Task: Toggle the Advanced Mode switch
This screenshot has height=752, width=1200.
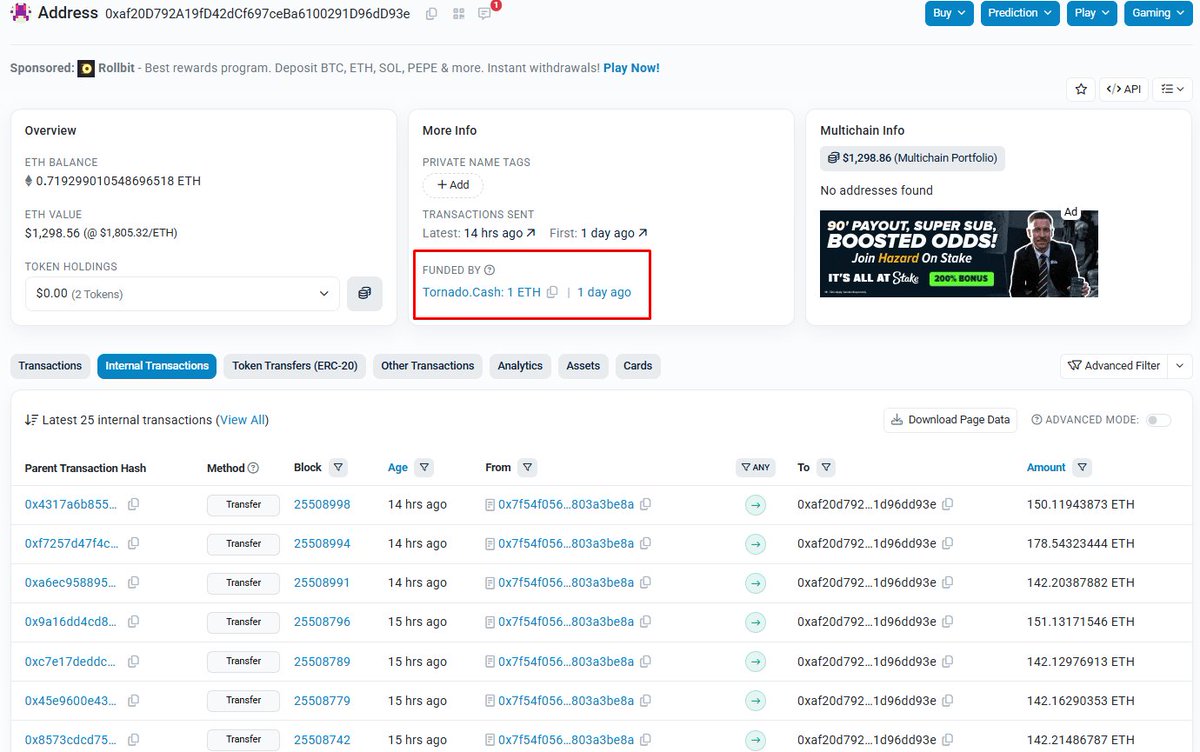Action: [1158, 420]
